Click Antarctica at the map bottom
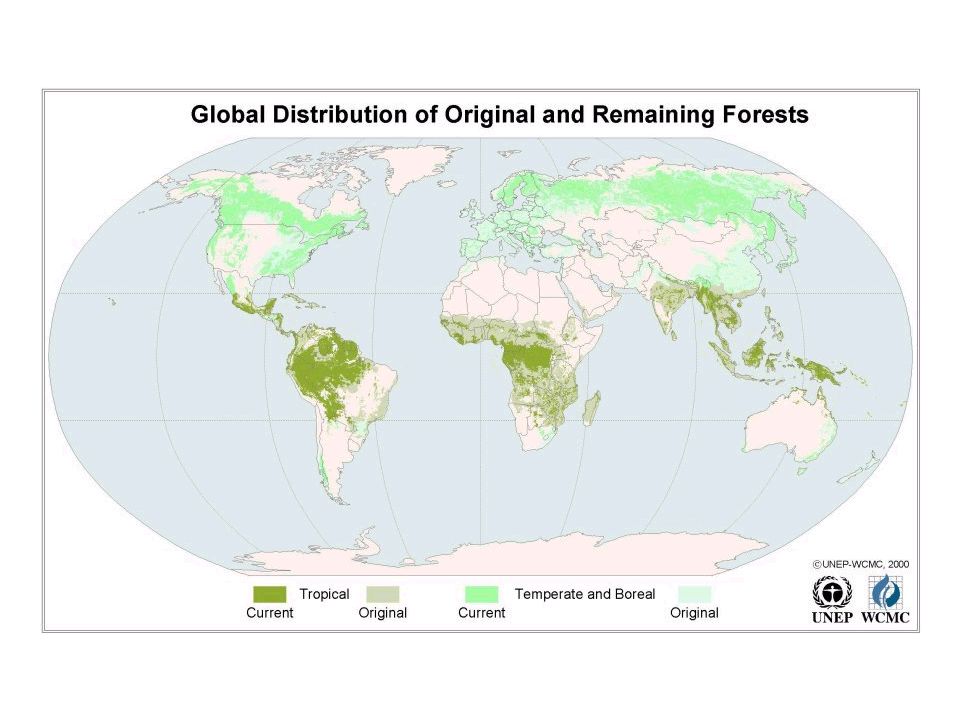The height and width of the screenshot is (720, 960). tap(508, 554)
